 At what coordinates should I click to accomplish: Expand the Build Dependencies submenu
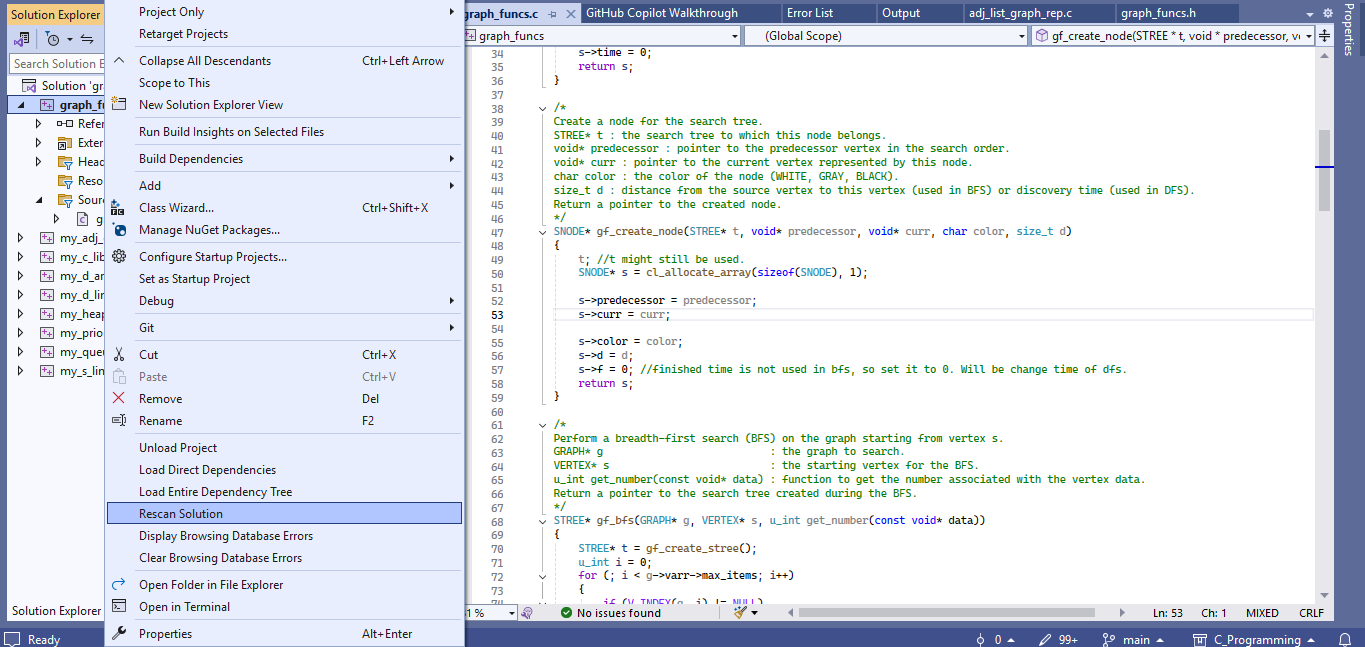(452, 159)
